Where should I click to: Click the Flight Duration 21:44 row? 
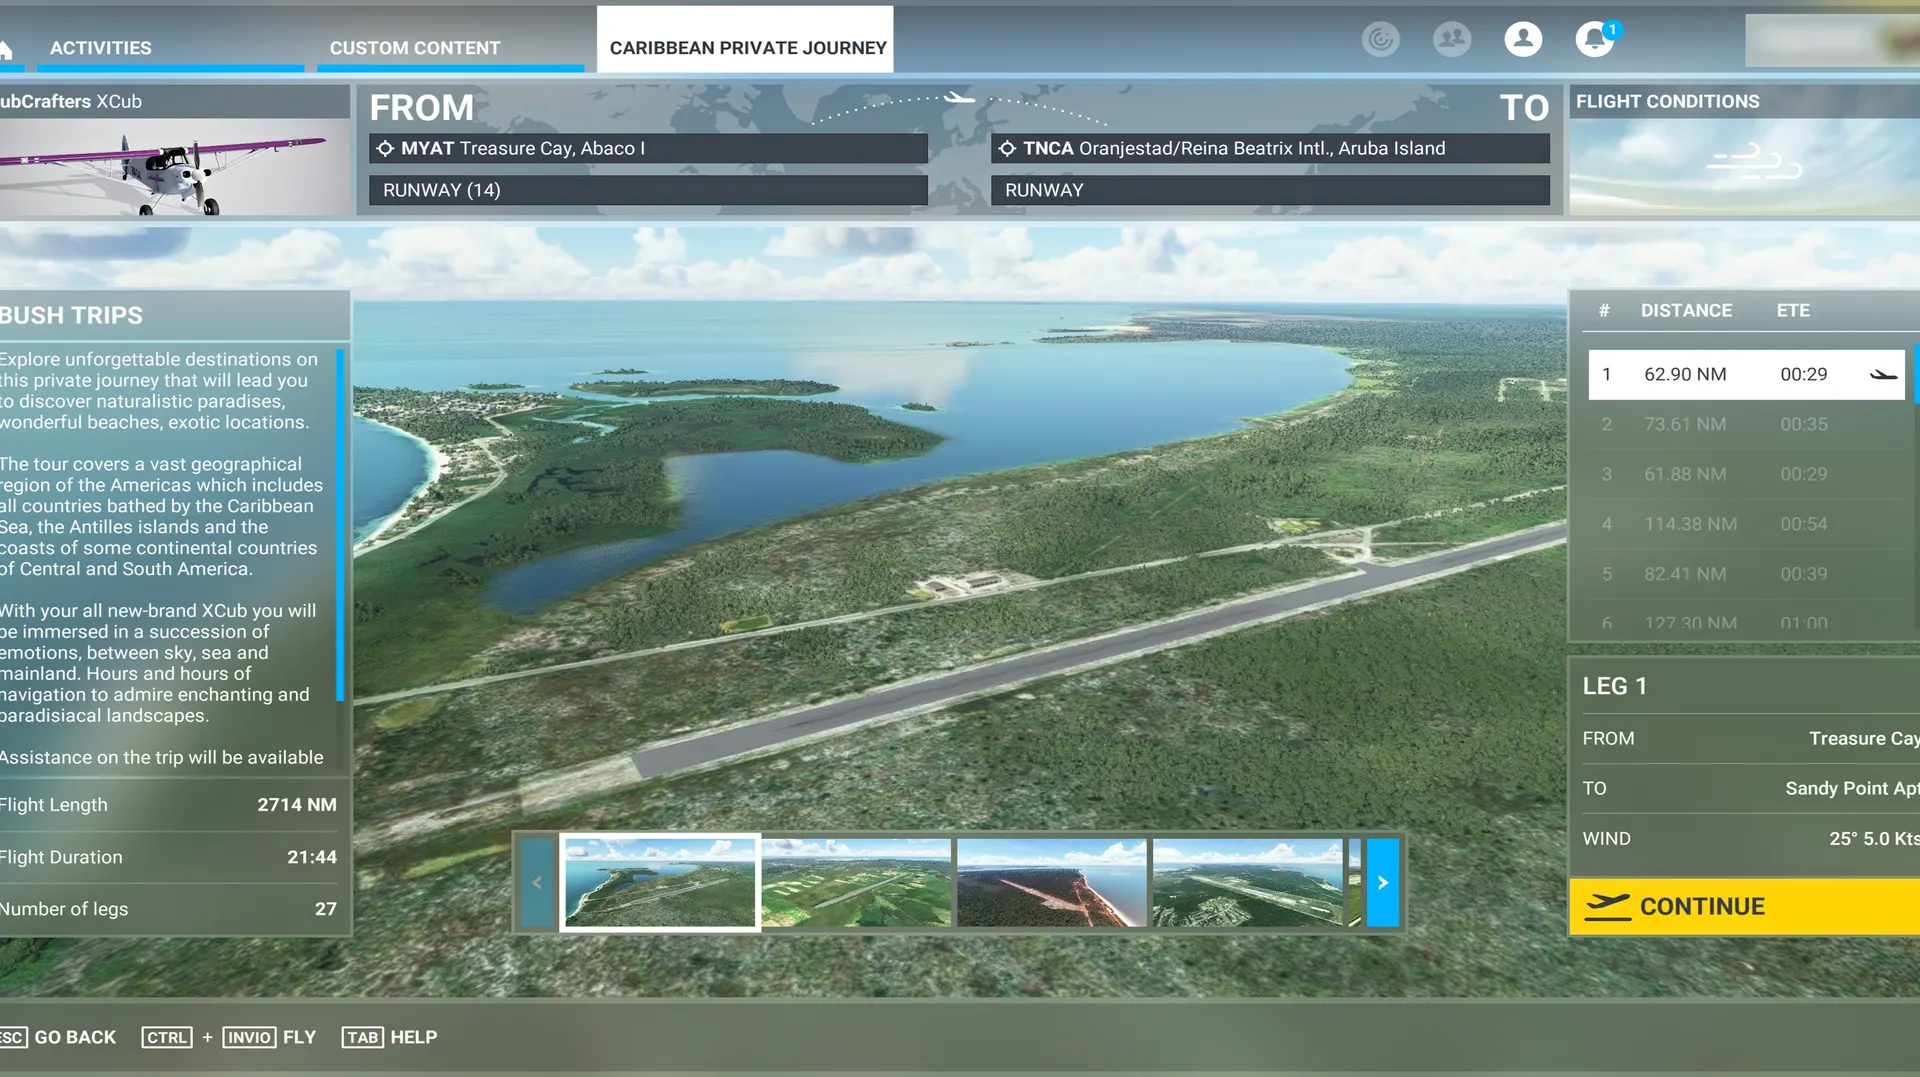tap(168, 857)
